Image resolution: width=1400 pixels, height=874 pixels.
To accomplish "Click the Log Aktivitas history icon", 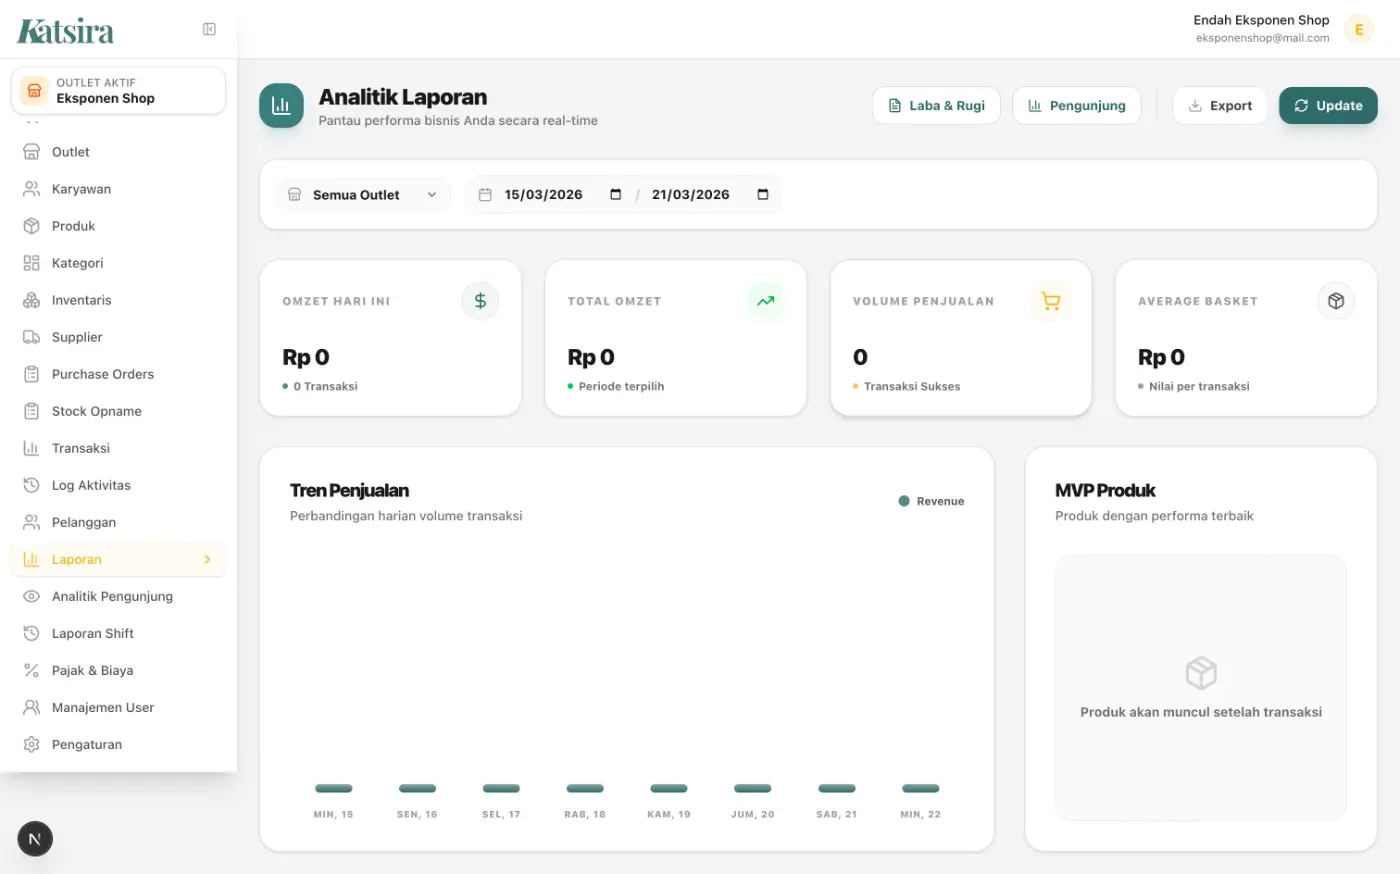I will [x=31, y=485].
